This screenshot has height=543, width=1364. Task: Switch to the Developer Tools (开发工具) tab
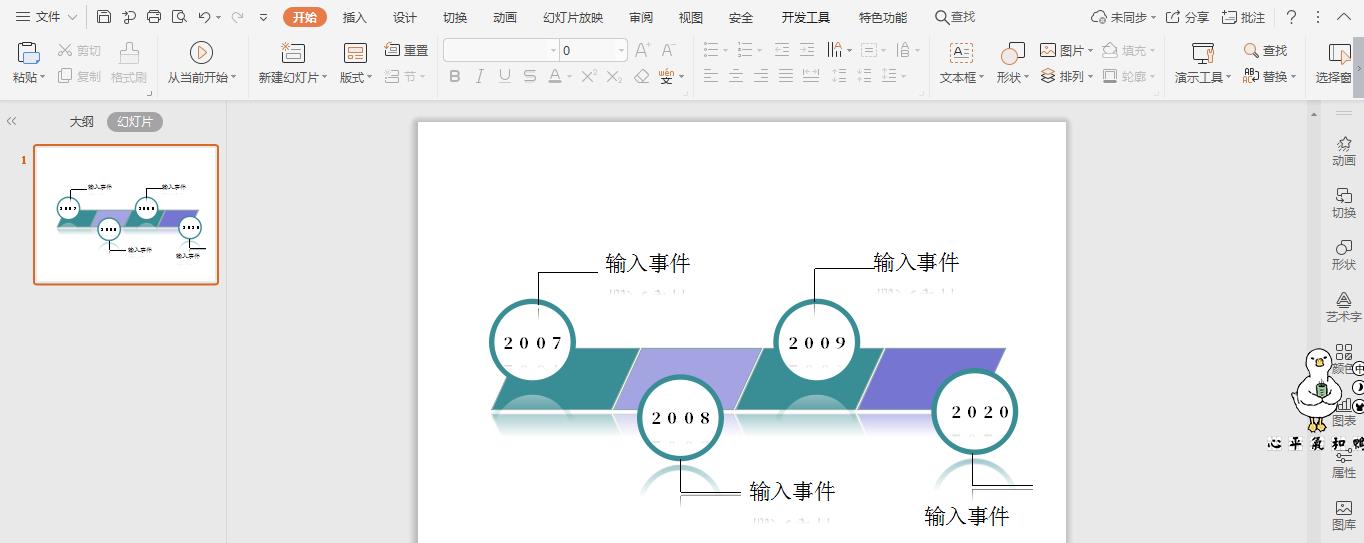[x=806, y=17]
